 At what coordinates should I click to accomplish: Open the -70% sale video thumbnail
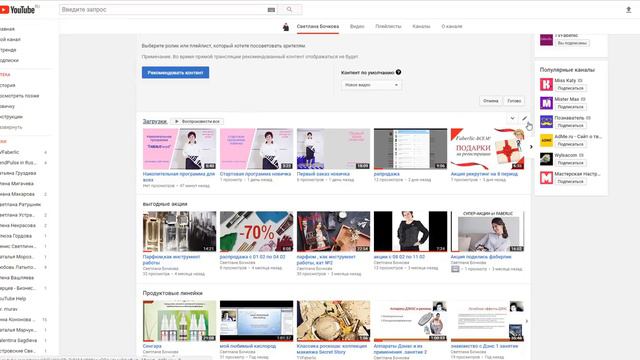pos(256,231)
